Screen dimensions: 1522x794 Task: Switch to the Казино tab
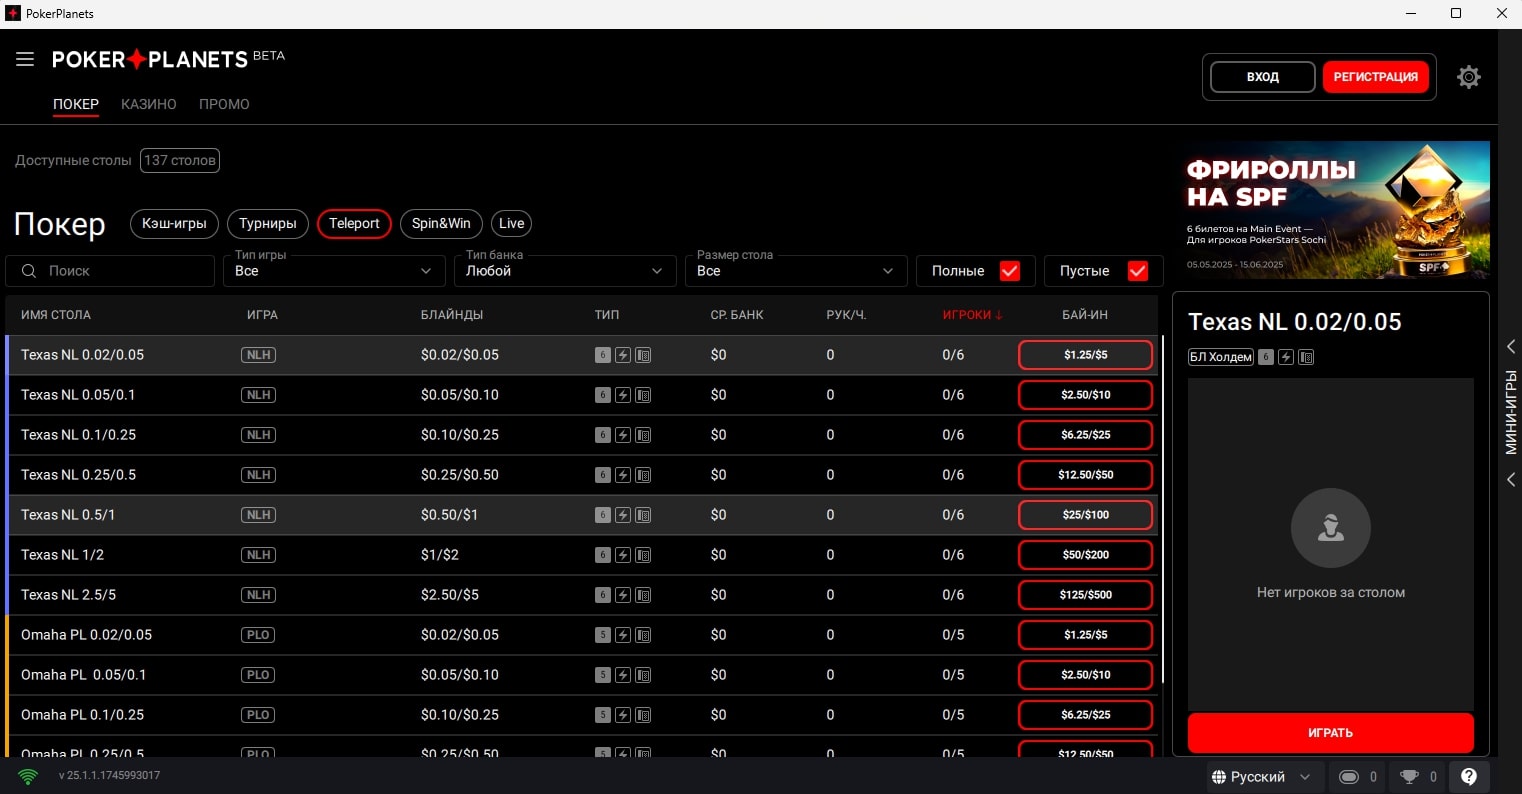149,104
